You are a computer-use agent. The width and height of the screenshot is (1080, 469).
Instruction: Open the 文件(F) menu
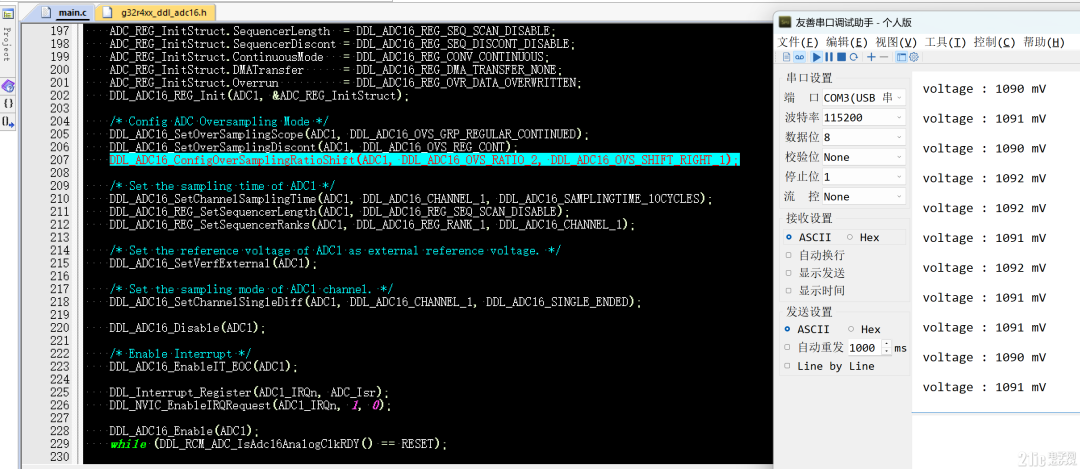tap(798, 42)
